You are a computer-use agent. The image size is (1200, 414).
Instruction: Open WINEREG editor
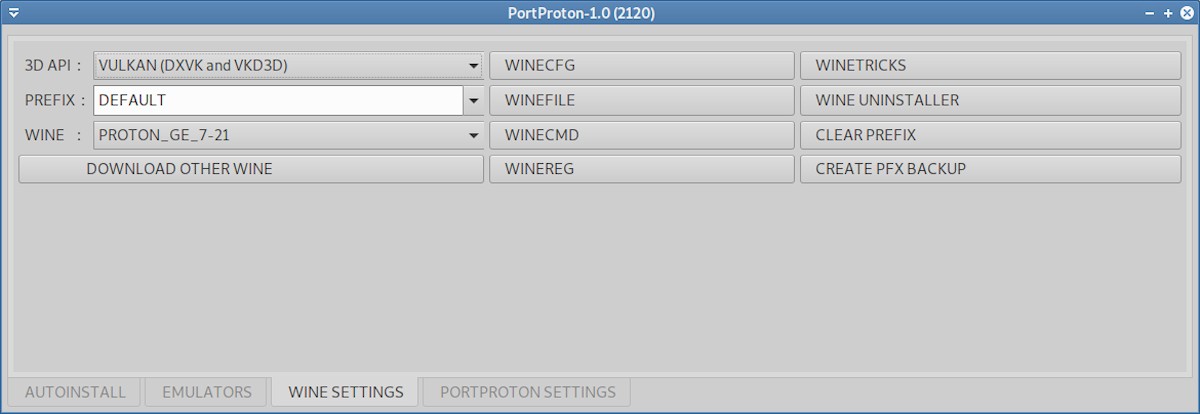pyautogui.click(x=641, y=169)
